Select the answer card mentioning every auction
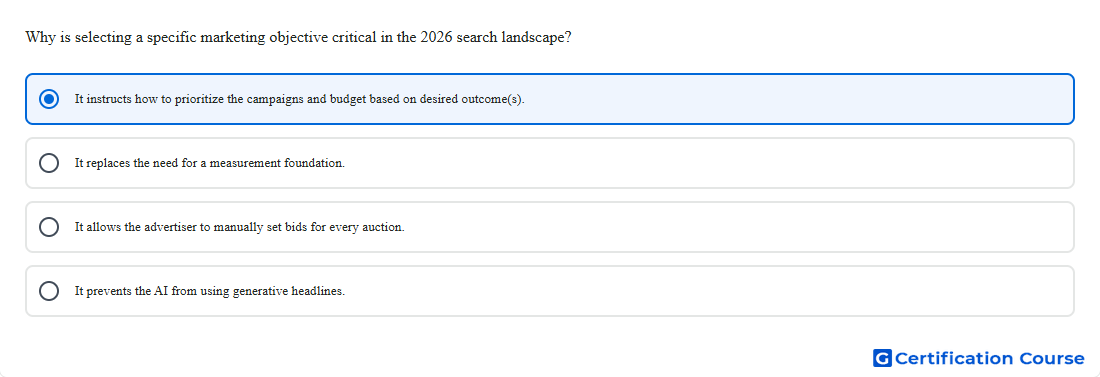1100x377 pixels. click(x=550, y=227)
